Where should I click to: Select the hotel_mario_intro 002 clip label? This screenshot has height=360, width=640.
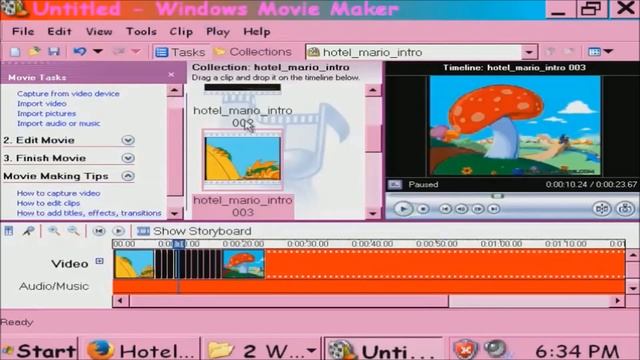point(242,116)
